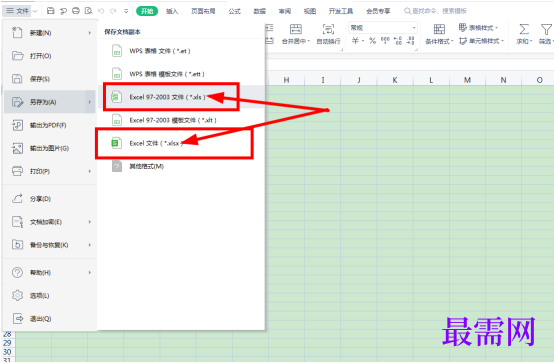The height and width of the screenshot is (363, 554).
Task: Open the 数据 ribbon tab
Action: point(259,11)
